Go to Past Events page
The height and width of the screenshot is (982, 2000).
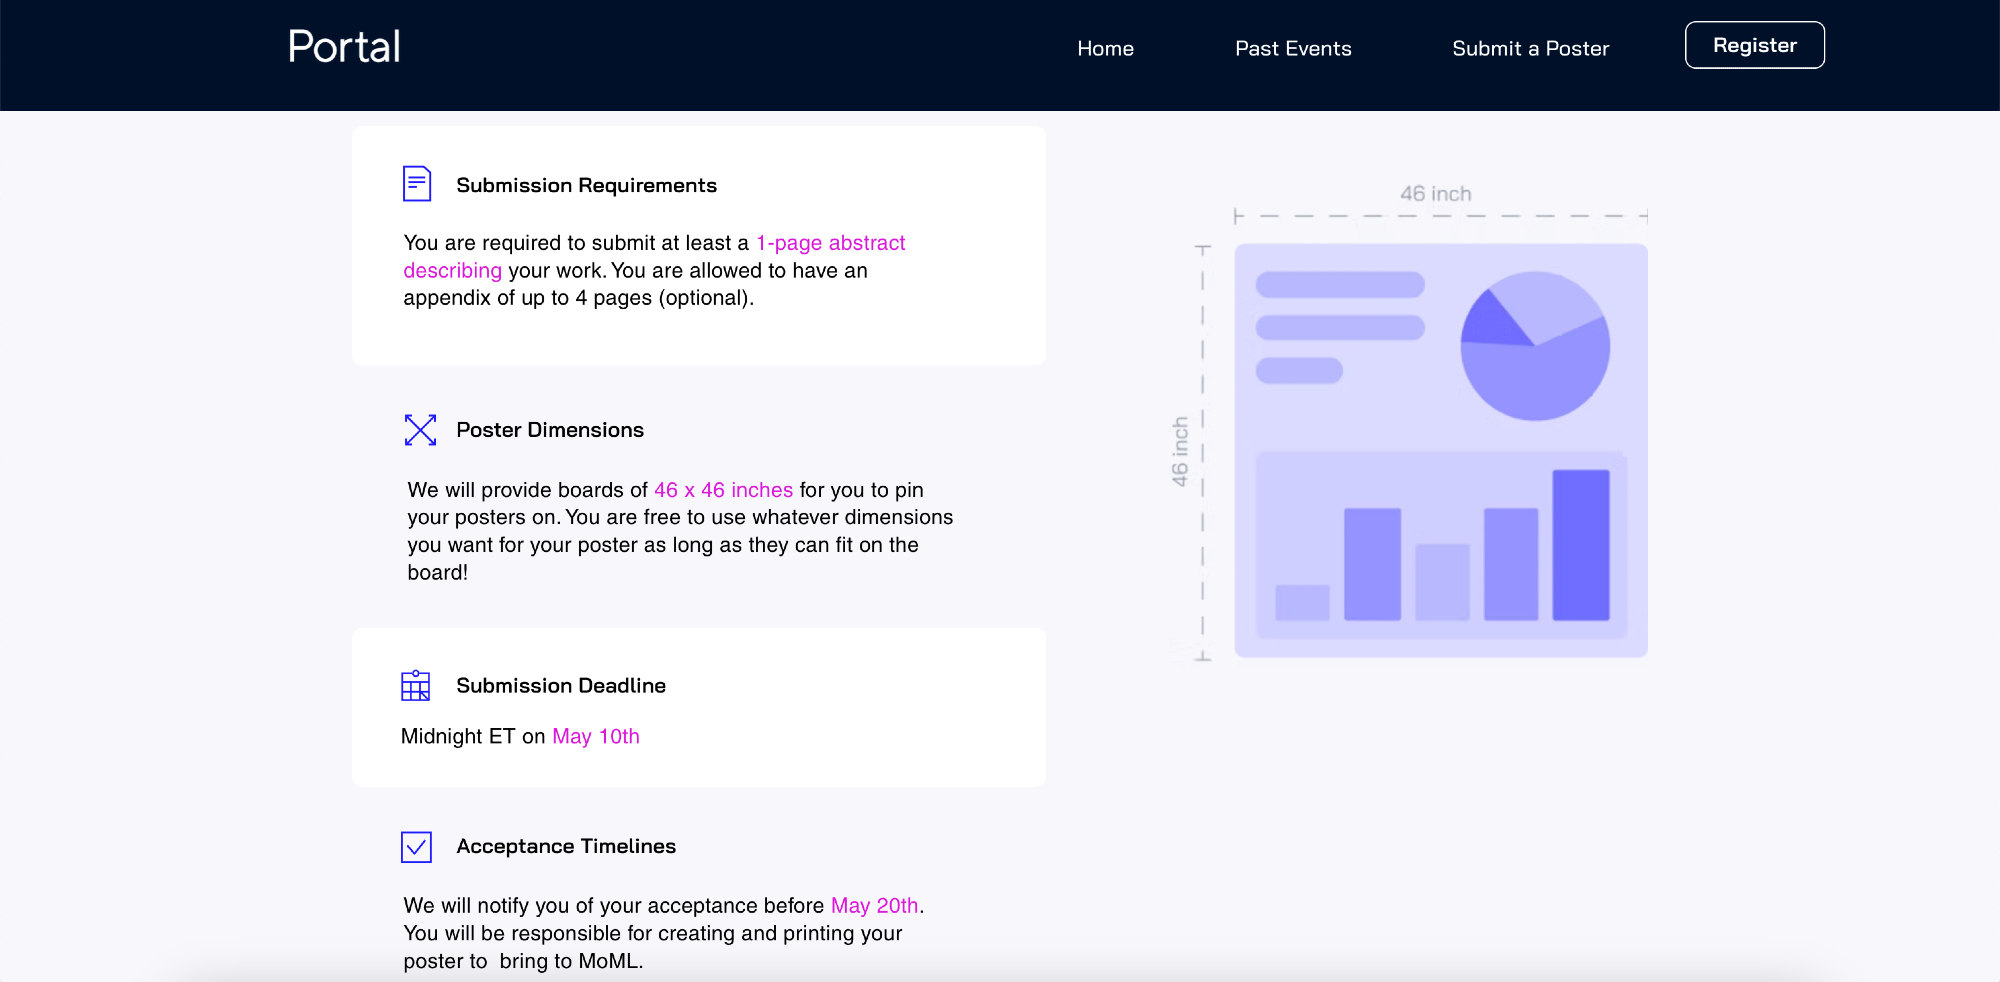coord(1293,48)
